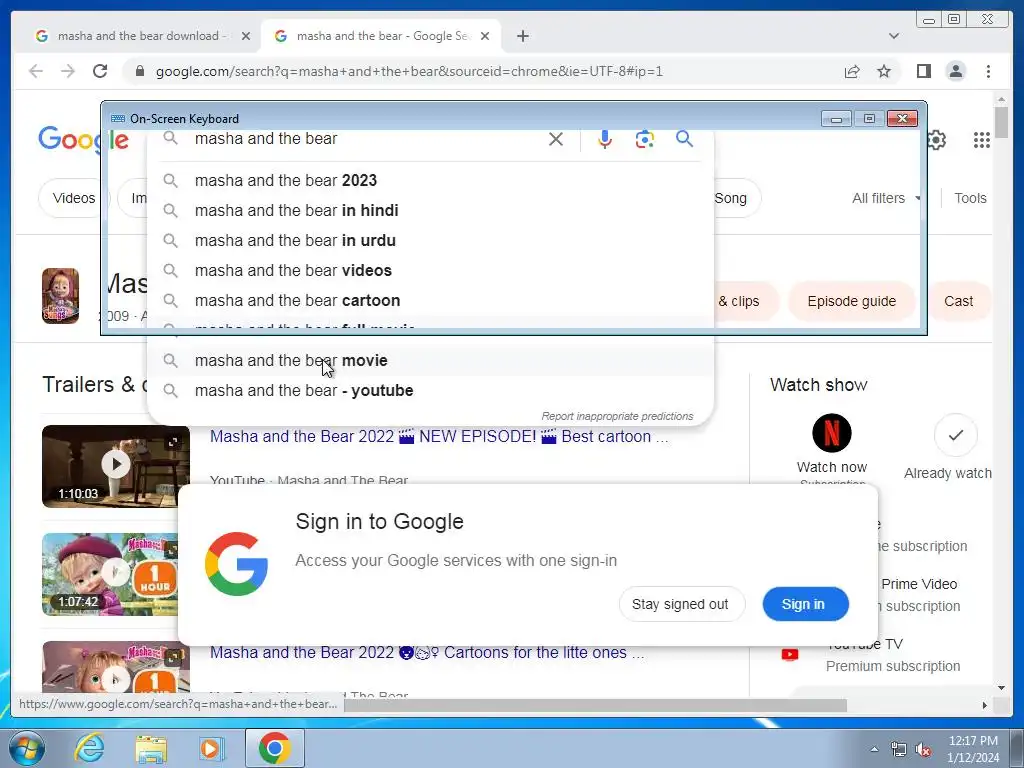This screenshot has height=768, width=1024.
Task: Click the Chrome back arrow
Action: click(x=36, y=71)
